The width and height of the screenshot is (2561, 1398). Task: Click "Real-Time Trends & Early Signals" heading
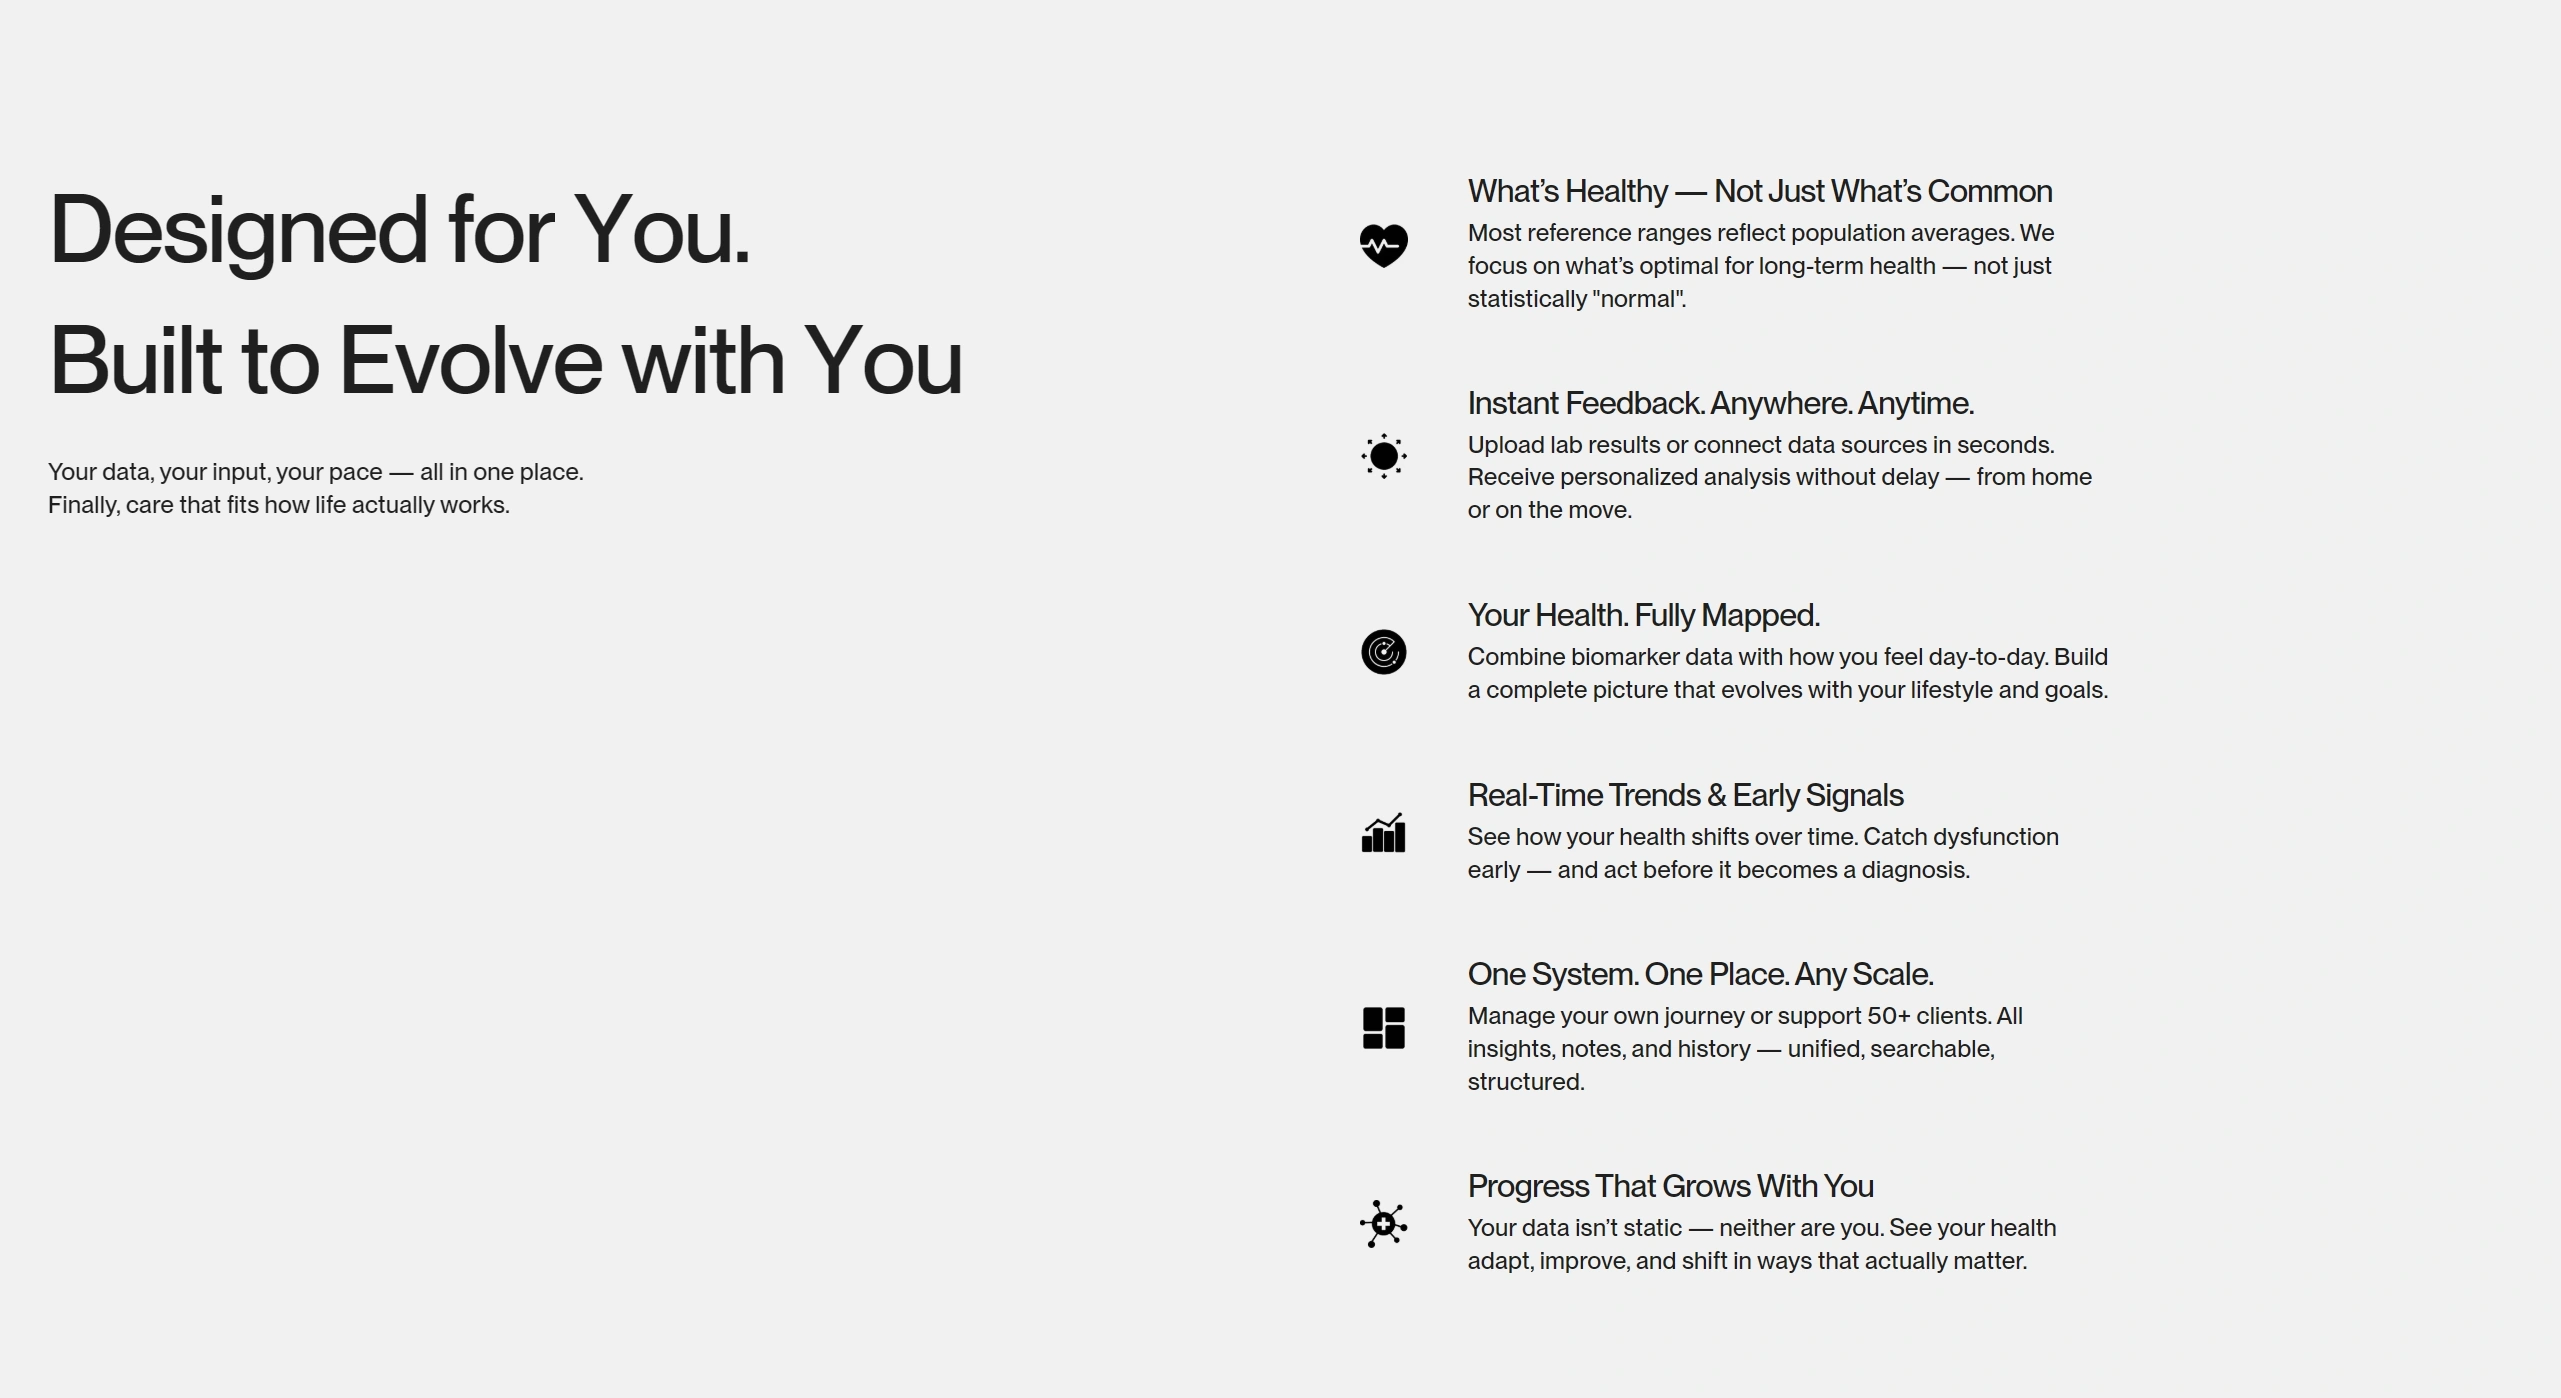click(1685, 795)
